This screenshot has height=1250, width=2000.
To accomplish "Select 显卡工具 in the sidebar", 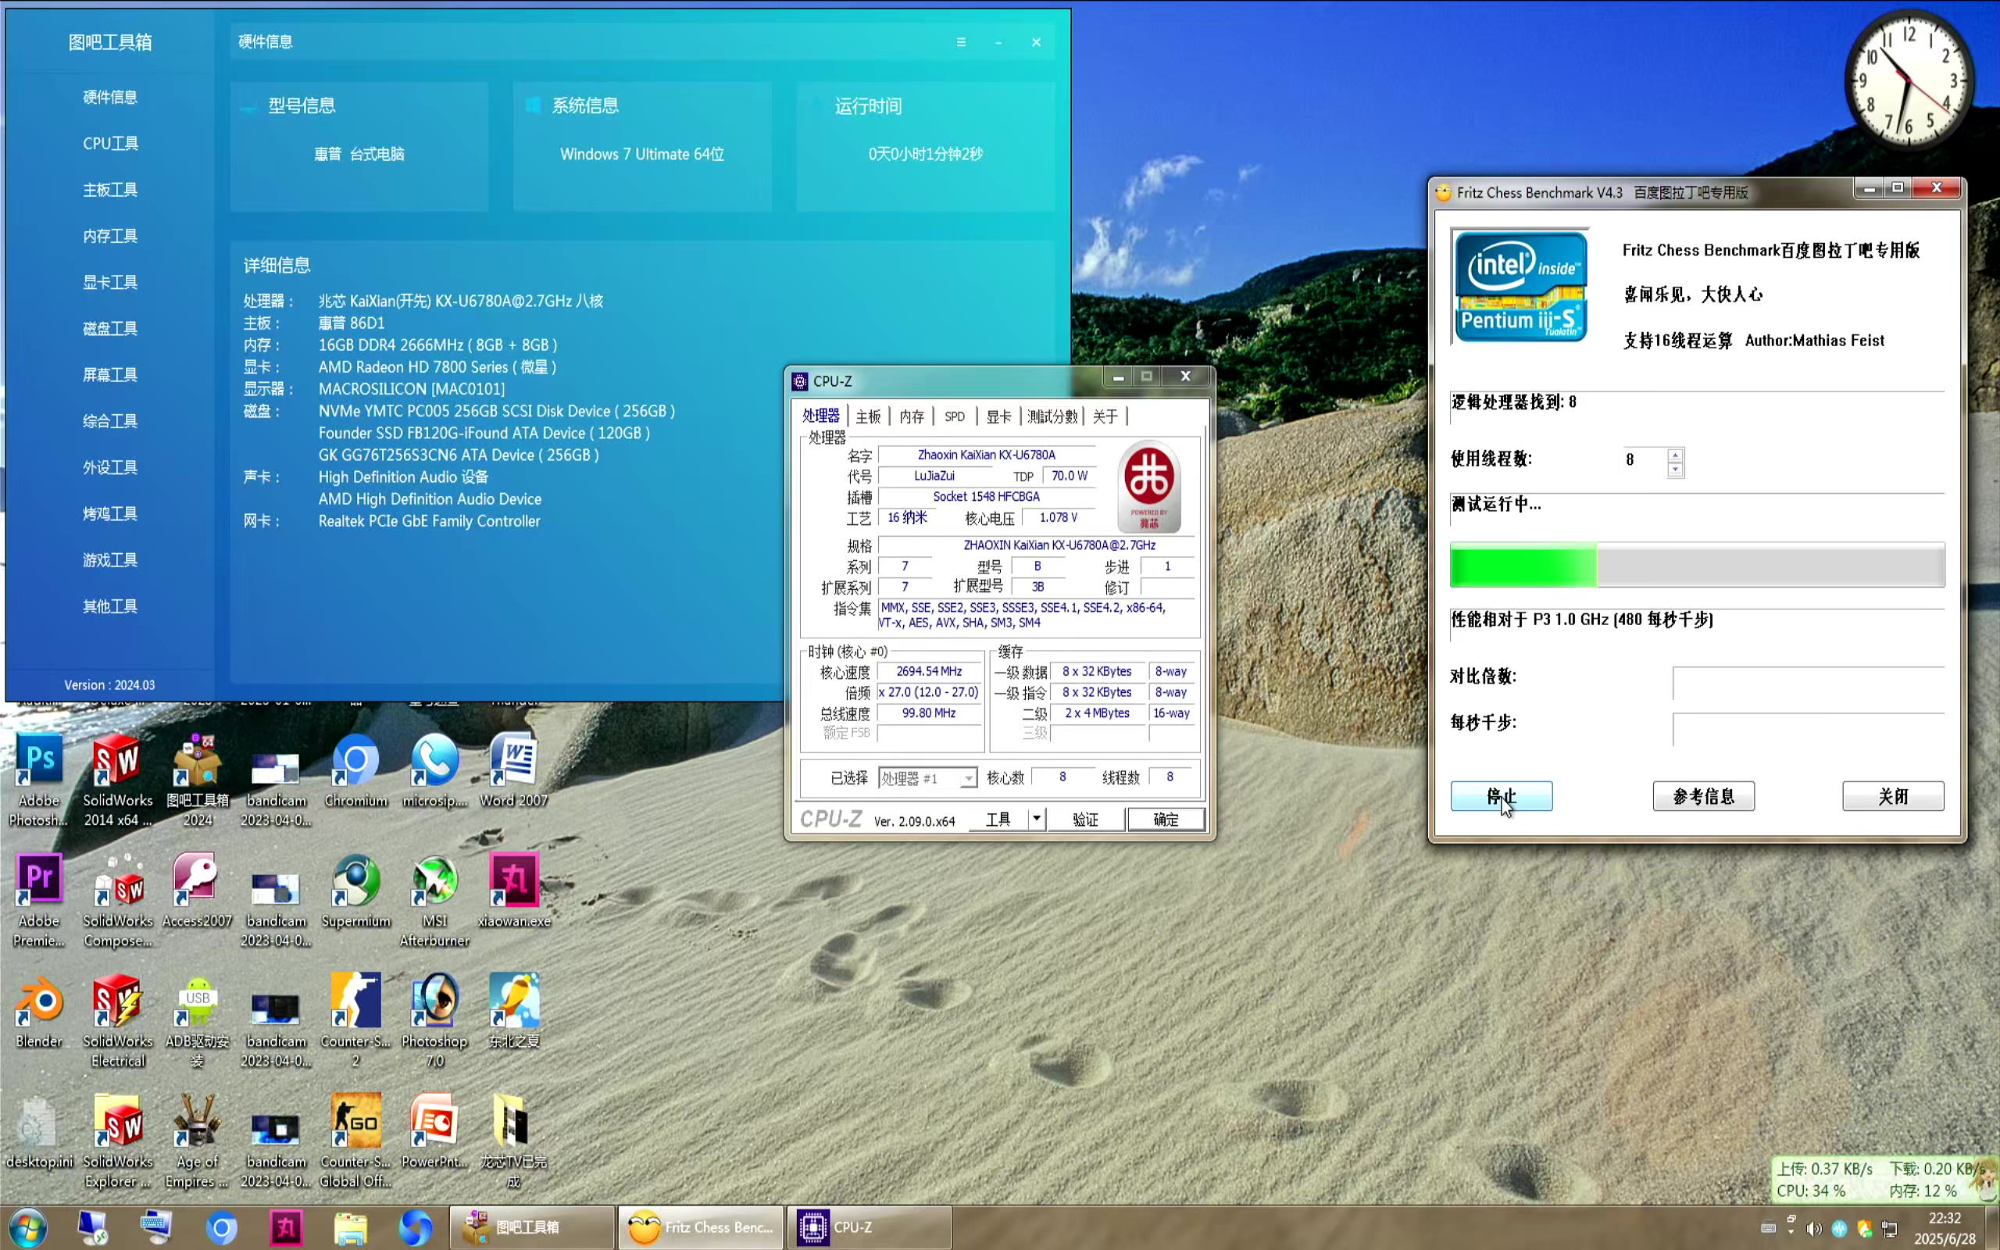I will 110,282.
